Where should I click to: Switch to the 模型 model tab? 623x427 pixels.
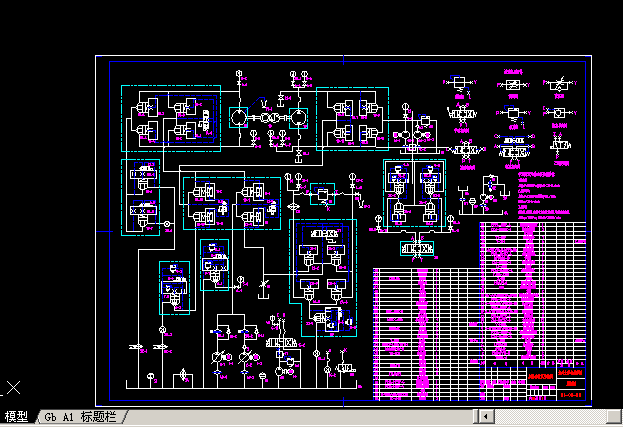click(16, 417)
